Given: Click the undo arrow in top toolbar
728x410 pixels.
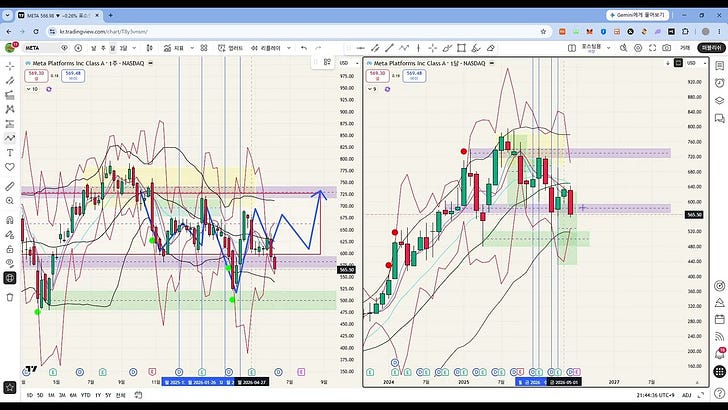Looking at the screenshot, I should 304,48.
